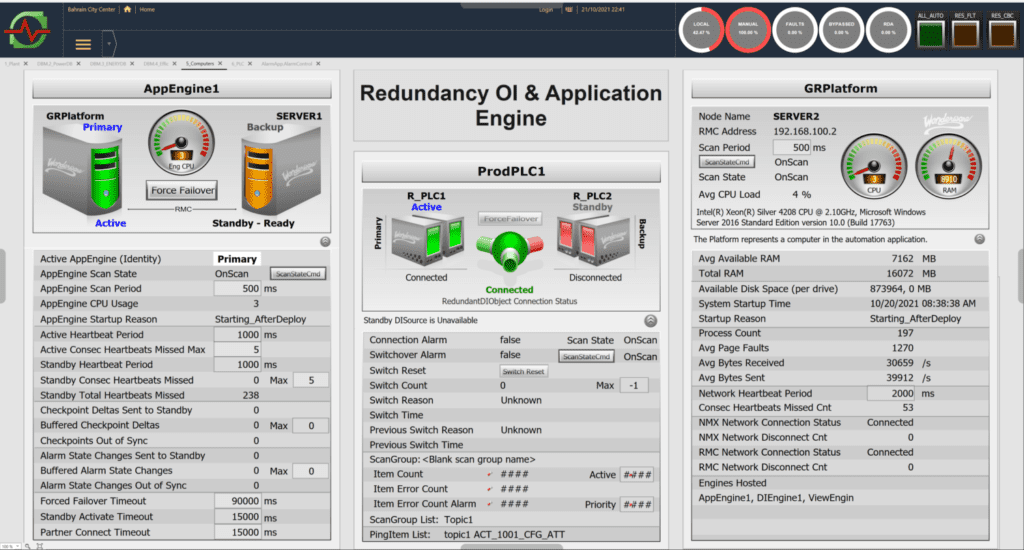Click the Partner Connect Timeout 15000 field

click(x=237, y=532)
